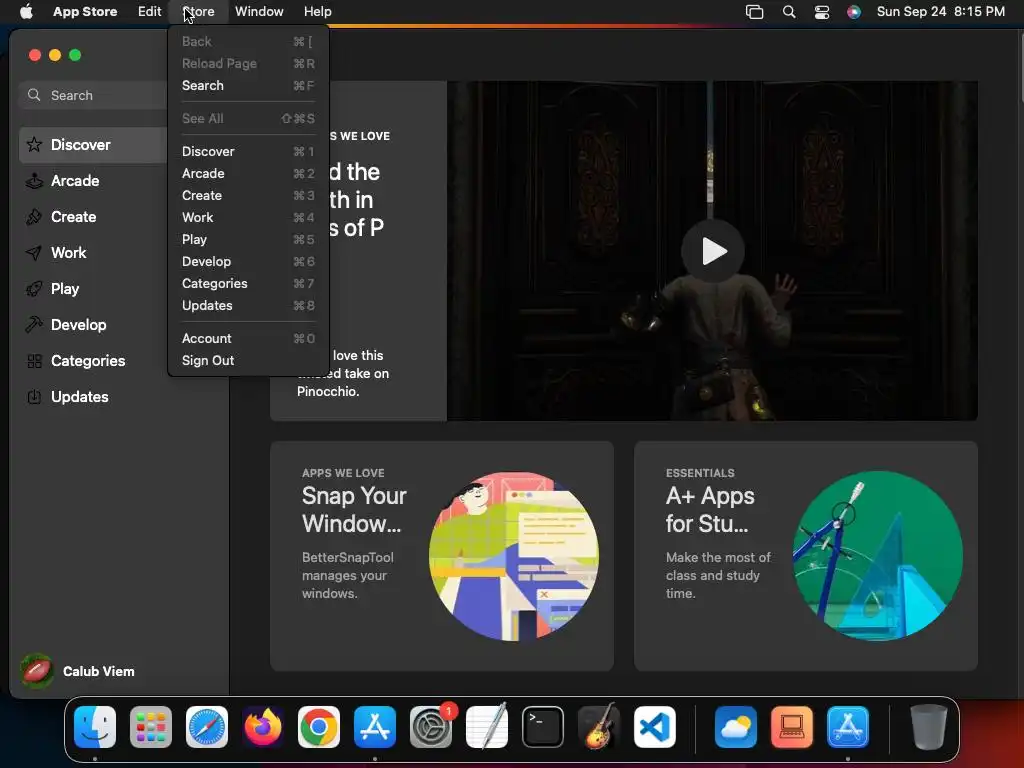Launch Firefox from the Dock
This screenshot has width=1024, height=768.
(263, 727)
